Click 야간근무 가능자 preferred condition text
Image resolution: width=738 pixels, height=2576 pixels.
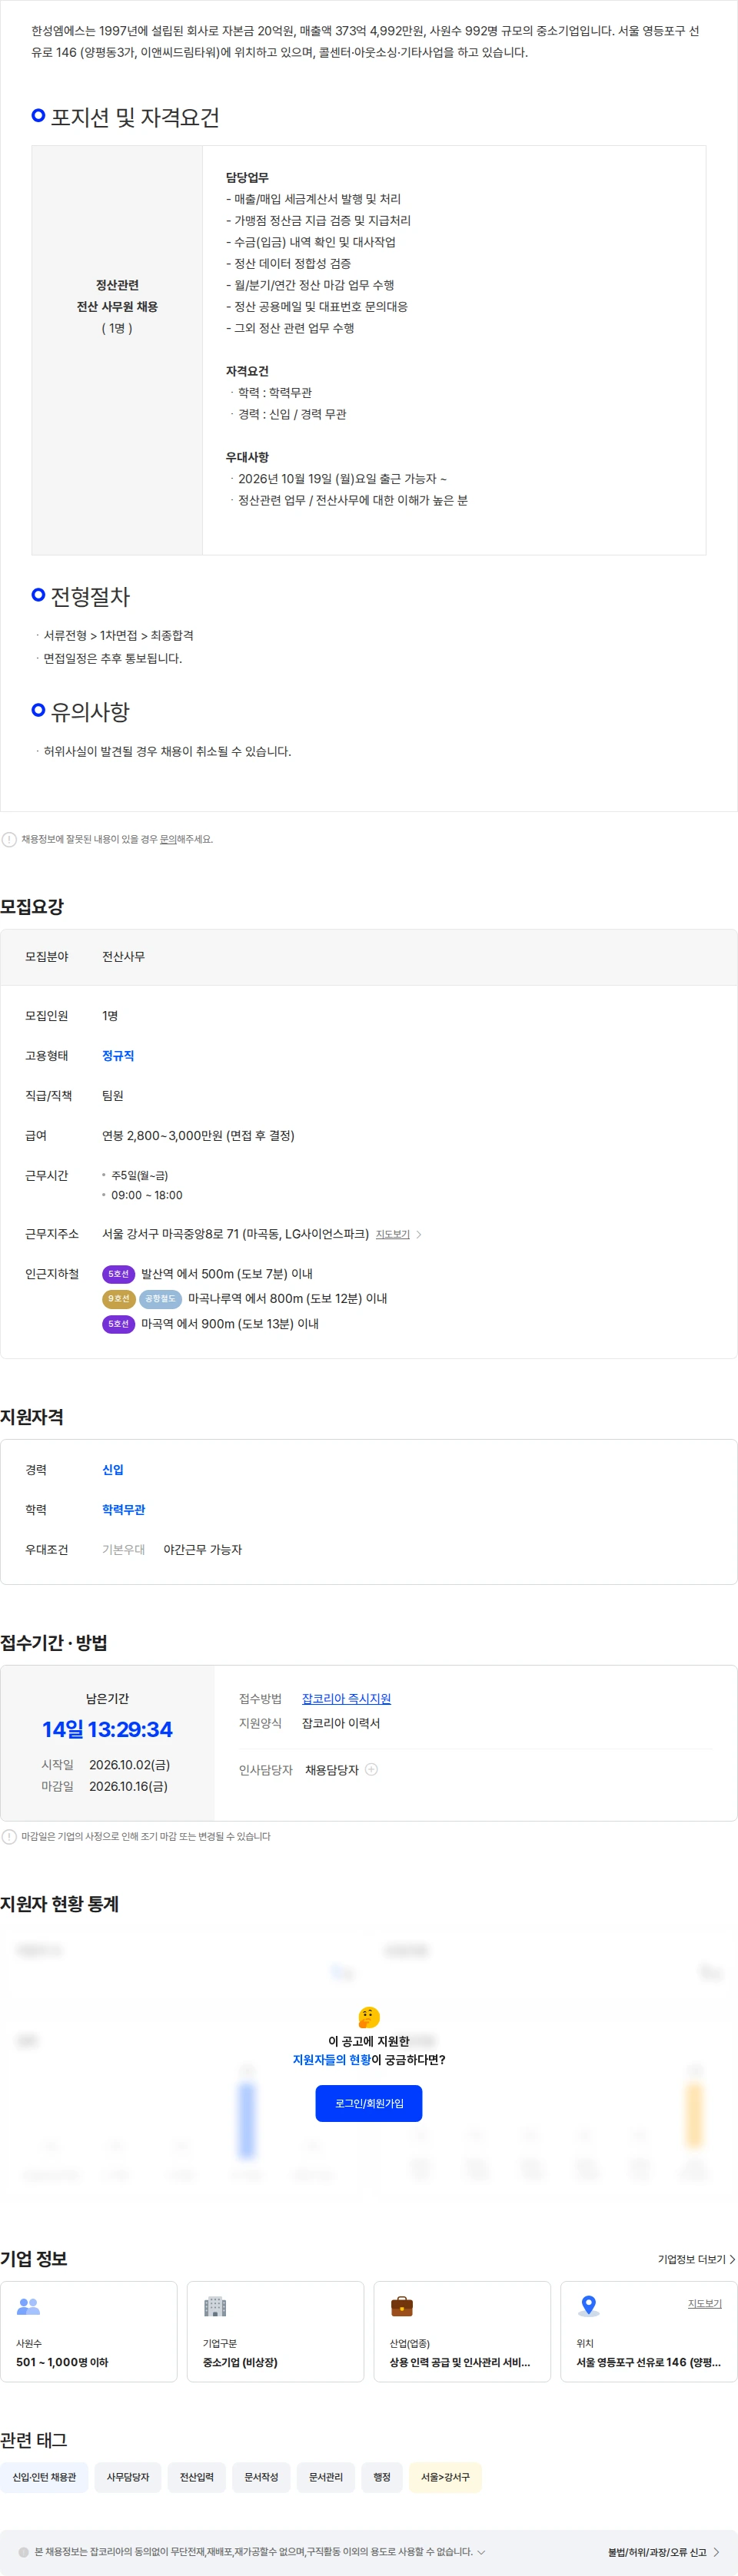203,1549
